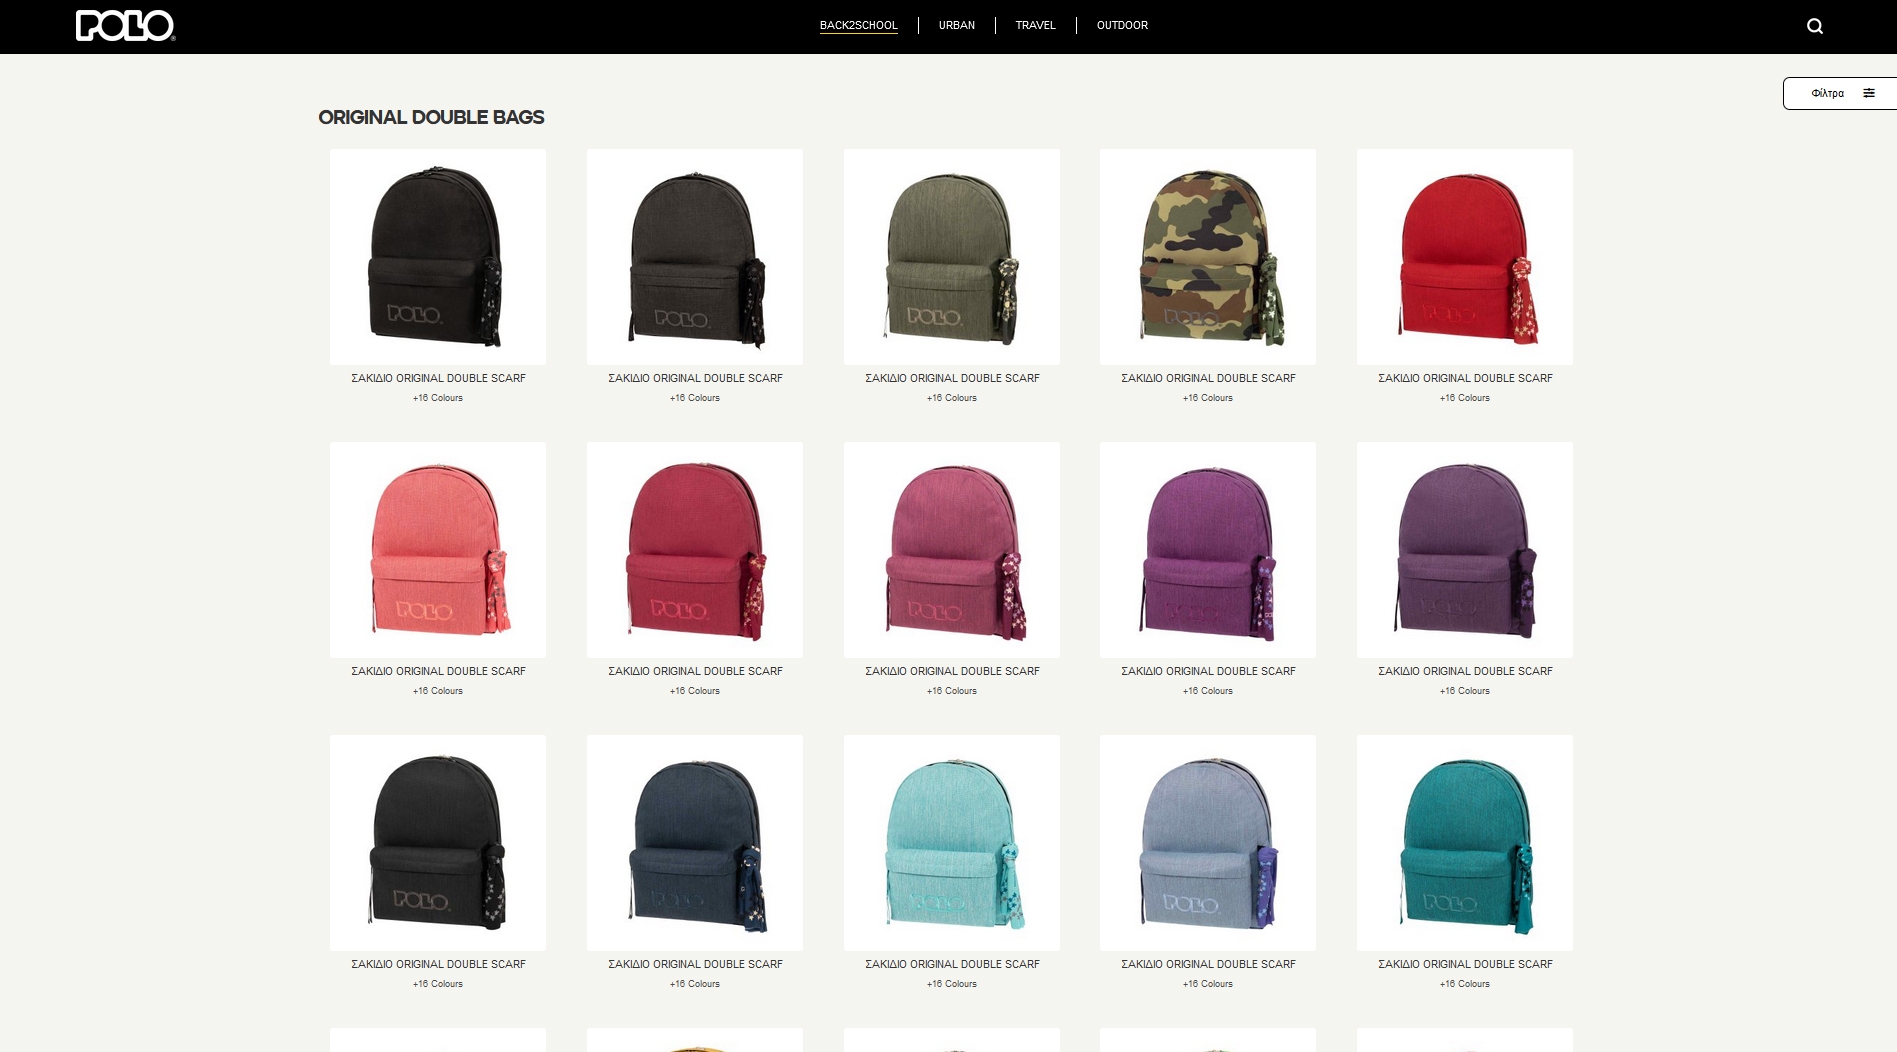The width and height of the screenshot is (1897, 1052).
Task: Open the coral pink backpack thumbnail
Action: point(438,550)
